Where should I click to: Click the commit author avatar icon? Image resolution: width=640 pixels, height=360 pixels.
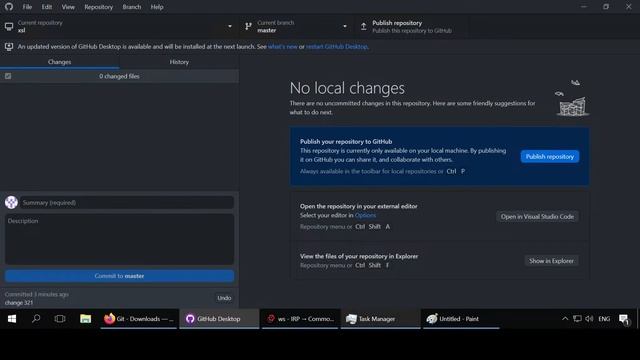coord(11,202)
